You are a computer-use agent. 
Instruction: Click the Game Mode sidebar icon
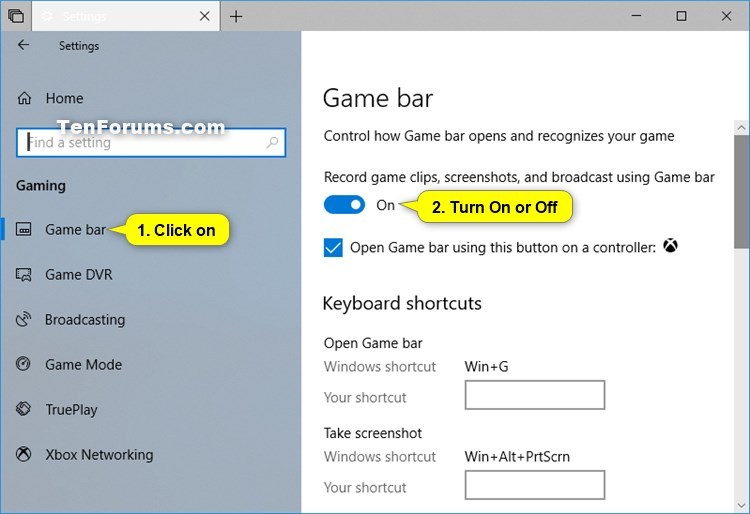pyautogui.click(x=23, y=364)
